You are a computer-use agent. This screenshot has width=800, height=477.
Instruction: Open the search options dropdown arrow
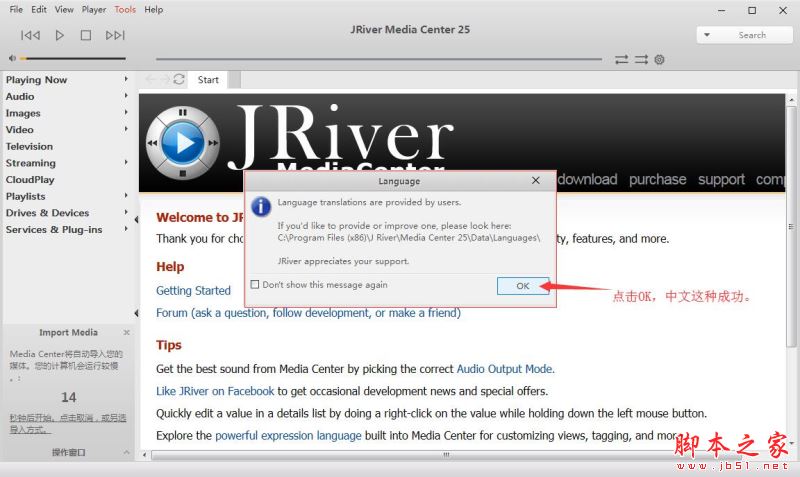coord(707,35)
